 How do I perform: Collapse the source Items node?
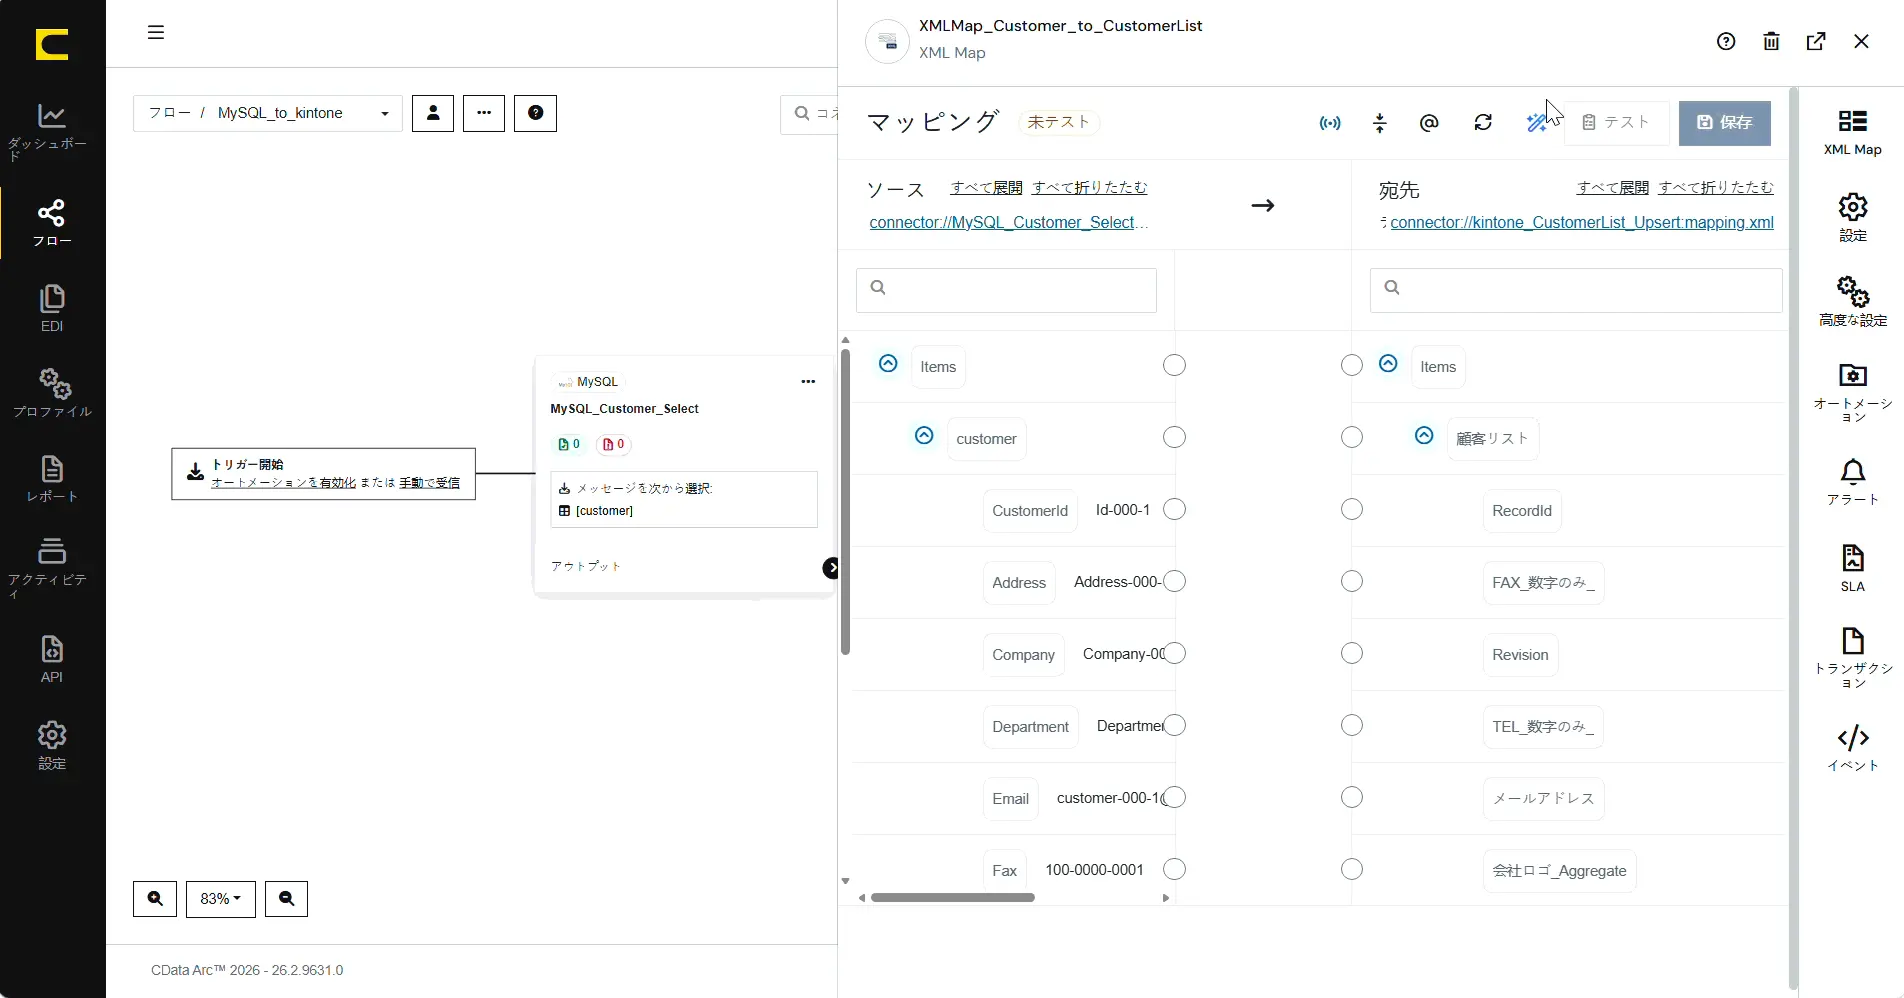click(x=888, y=363)
